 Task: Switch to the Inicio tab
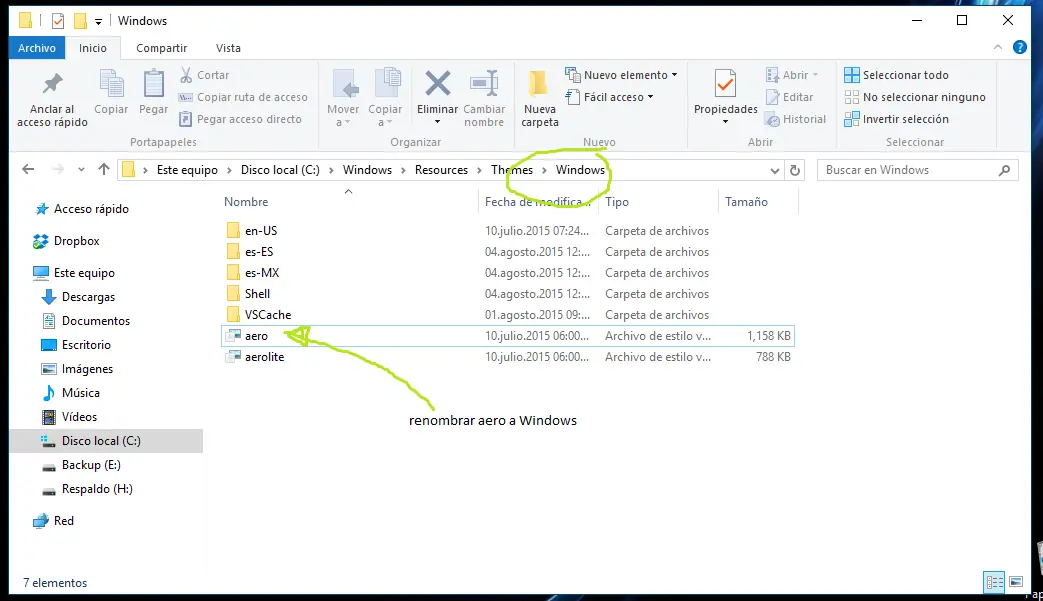(x=92, y=48)
